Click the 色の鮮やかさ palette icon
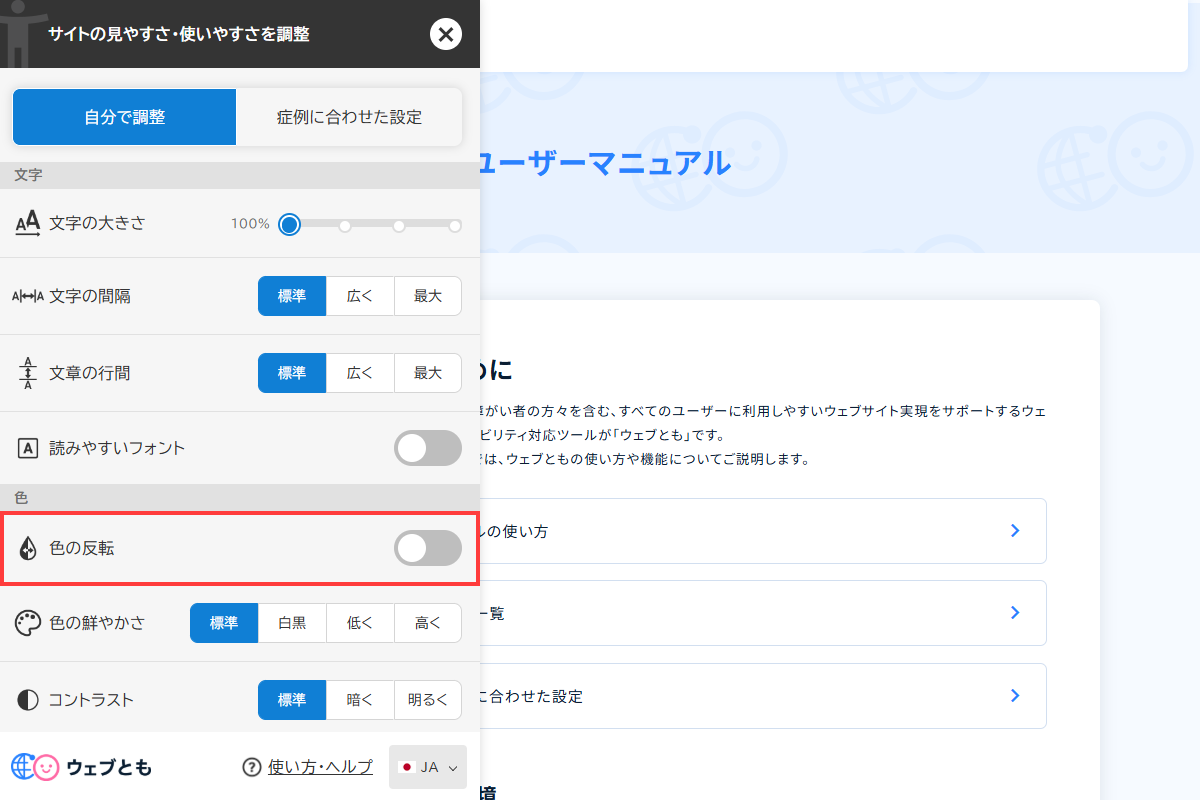The width and height of the screenshot is (1200, 800). click(27, 622)
